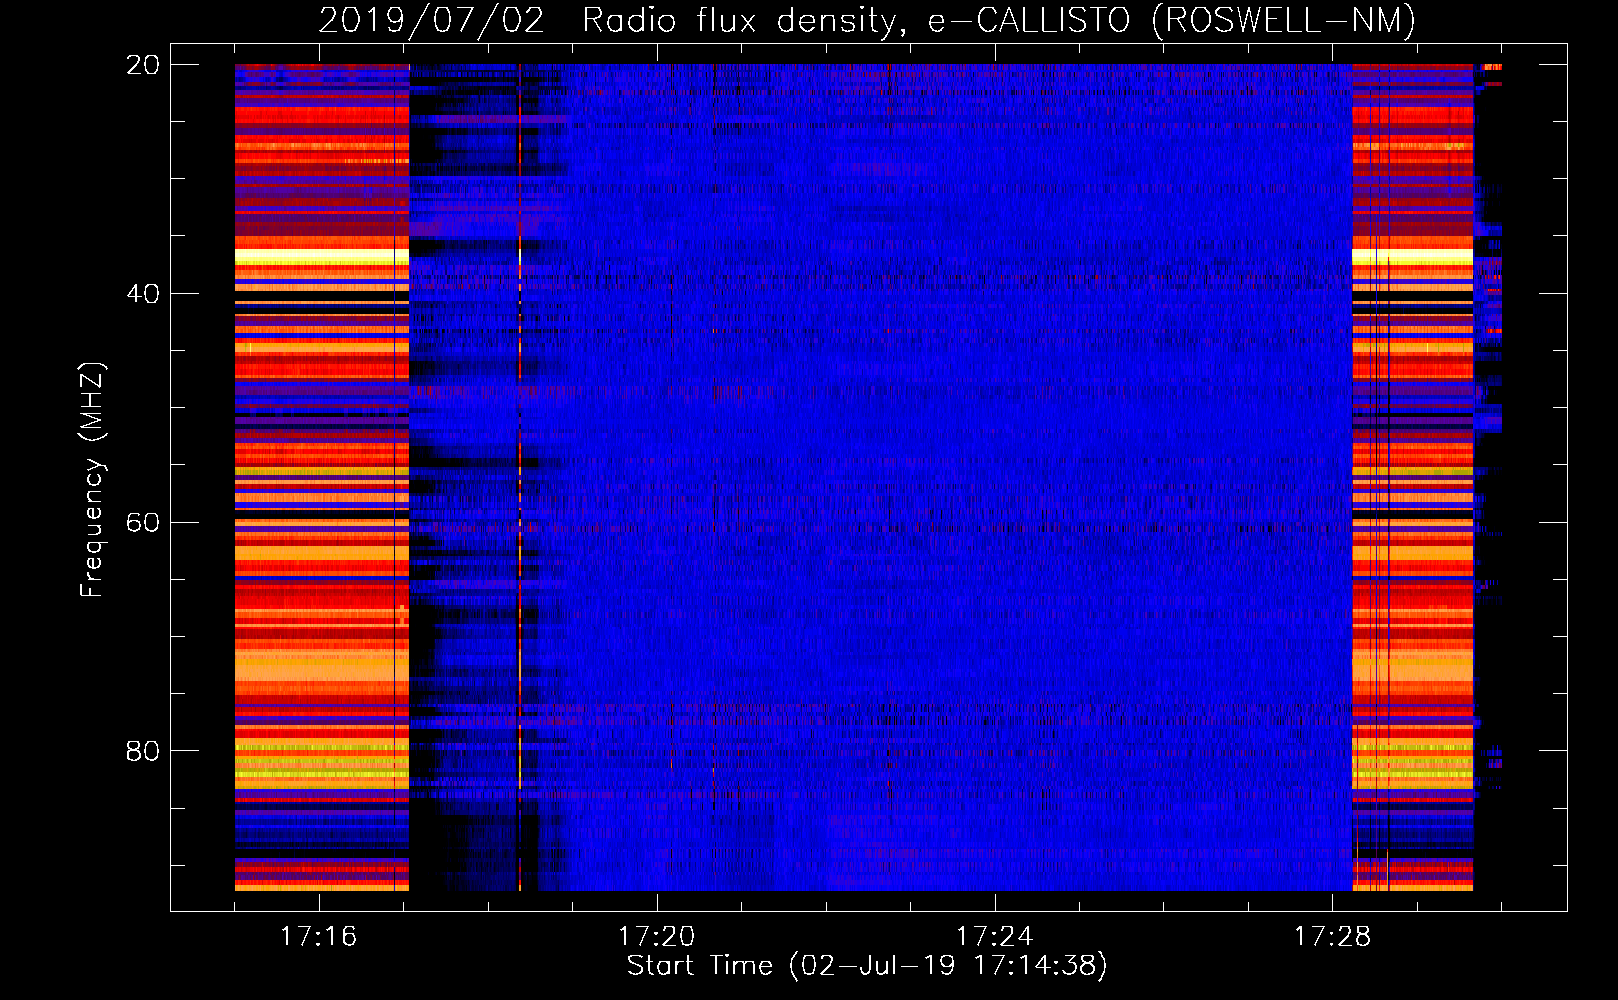Click the 17:20 time tick label
The height and width of the screenshot is (1000, 1618).
tap(656, 936)
